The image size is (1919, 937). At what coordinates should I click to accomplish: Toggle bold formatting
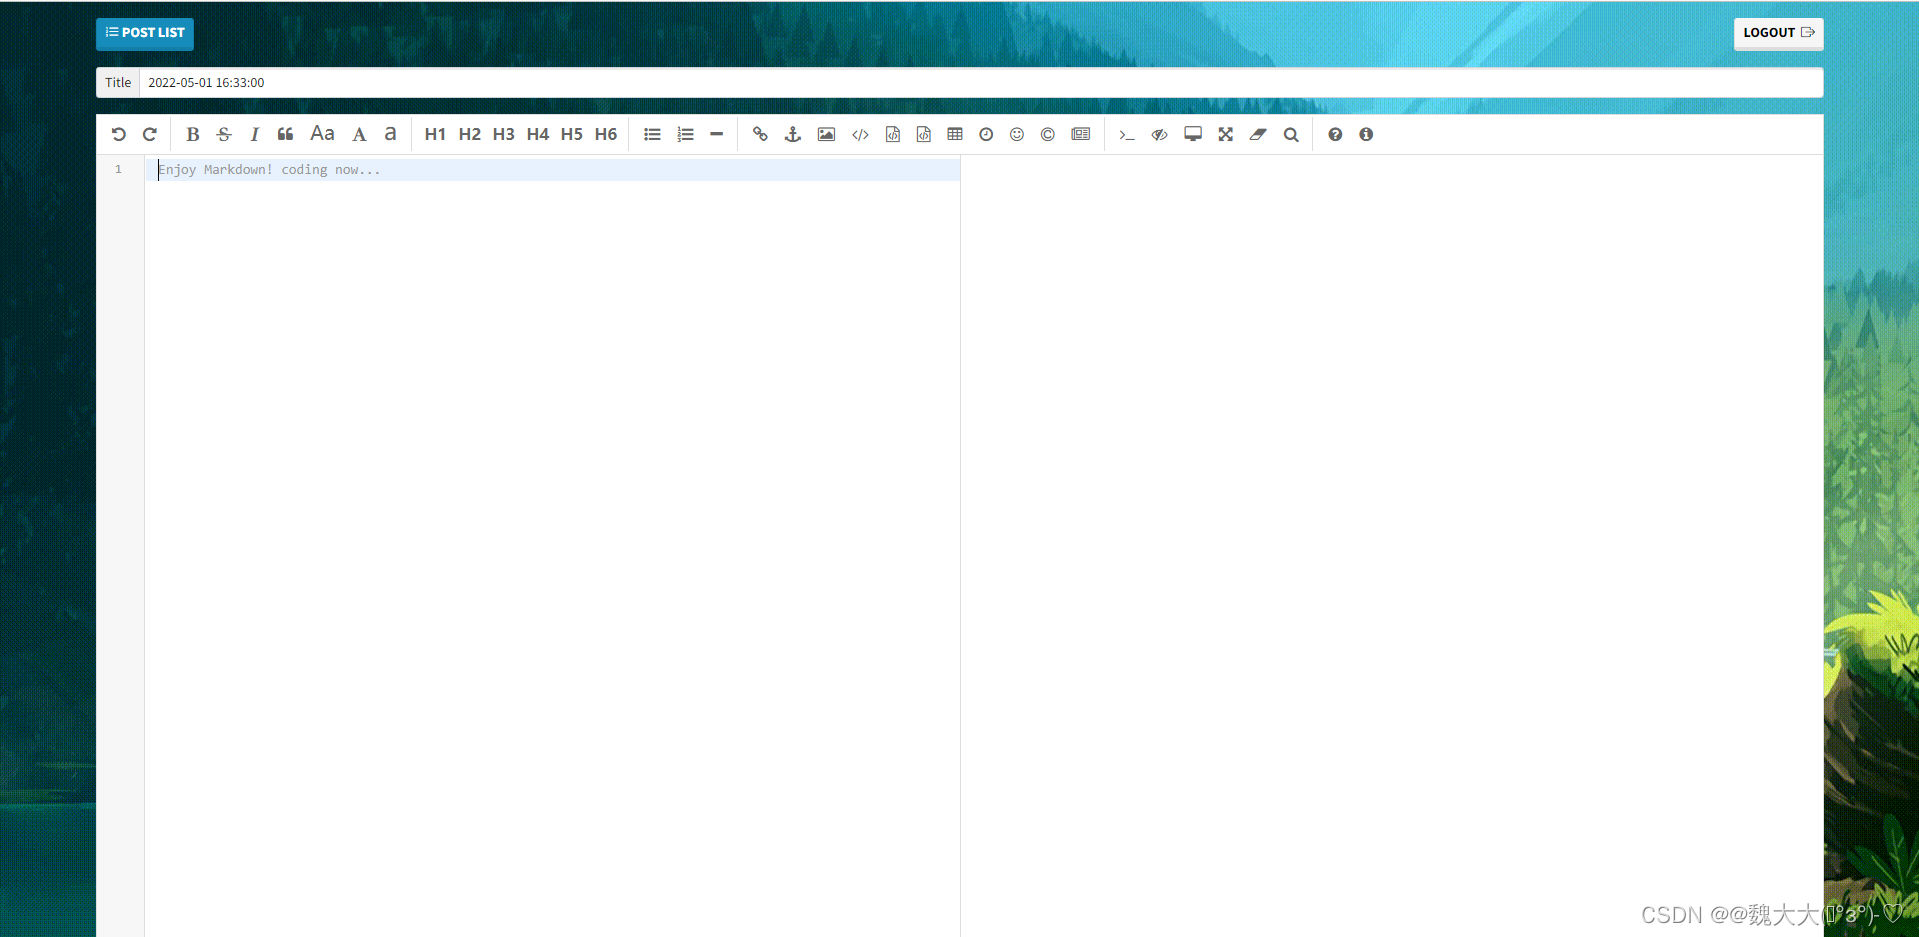click(193, 134)
